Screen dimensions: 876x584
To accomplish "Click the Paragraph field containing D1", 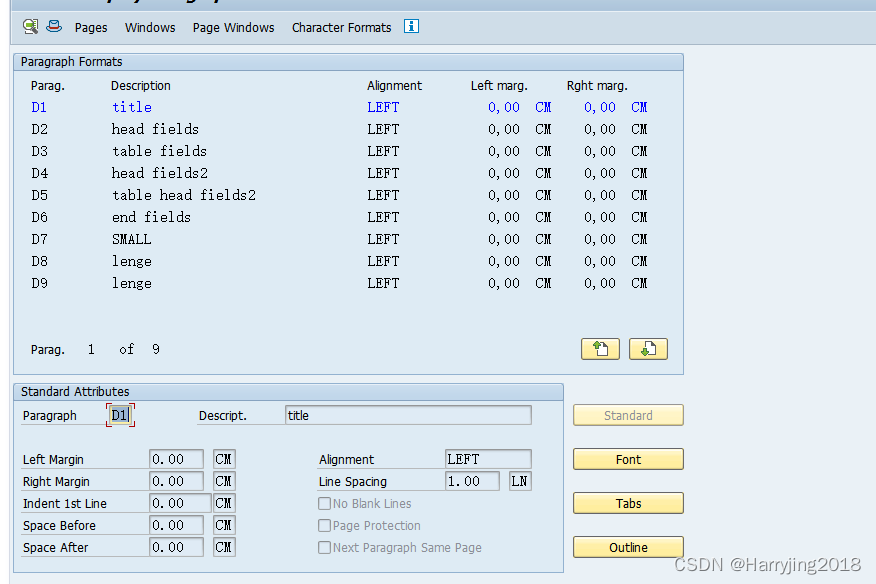I will [x=120, y=415].
